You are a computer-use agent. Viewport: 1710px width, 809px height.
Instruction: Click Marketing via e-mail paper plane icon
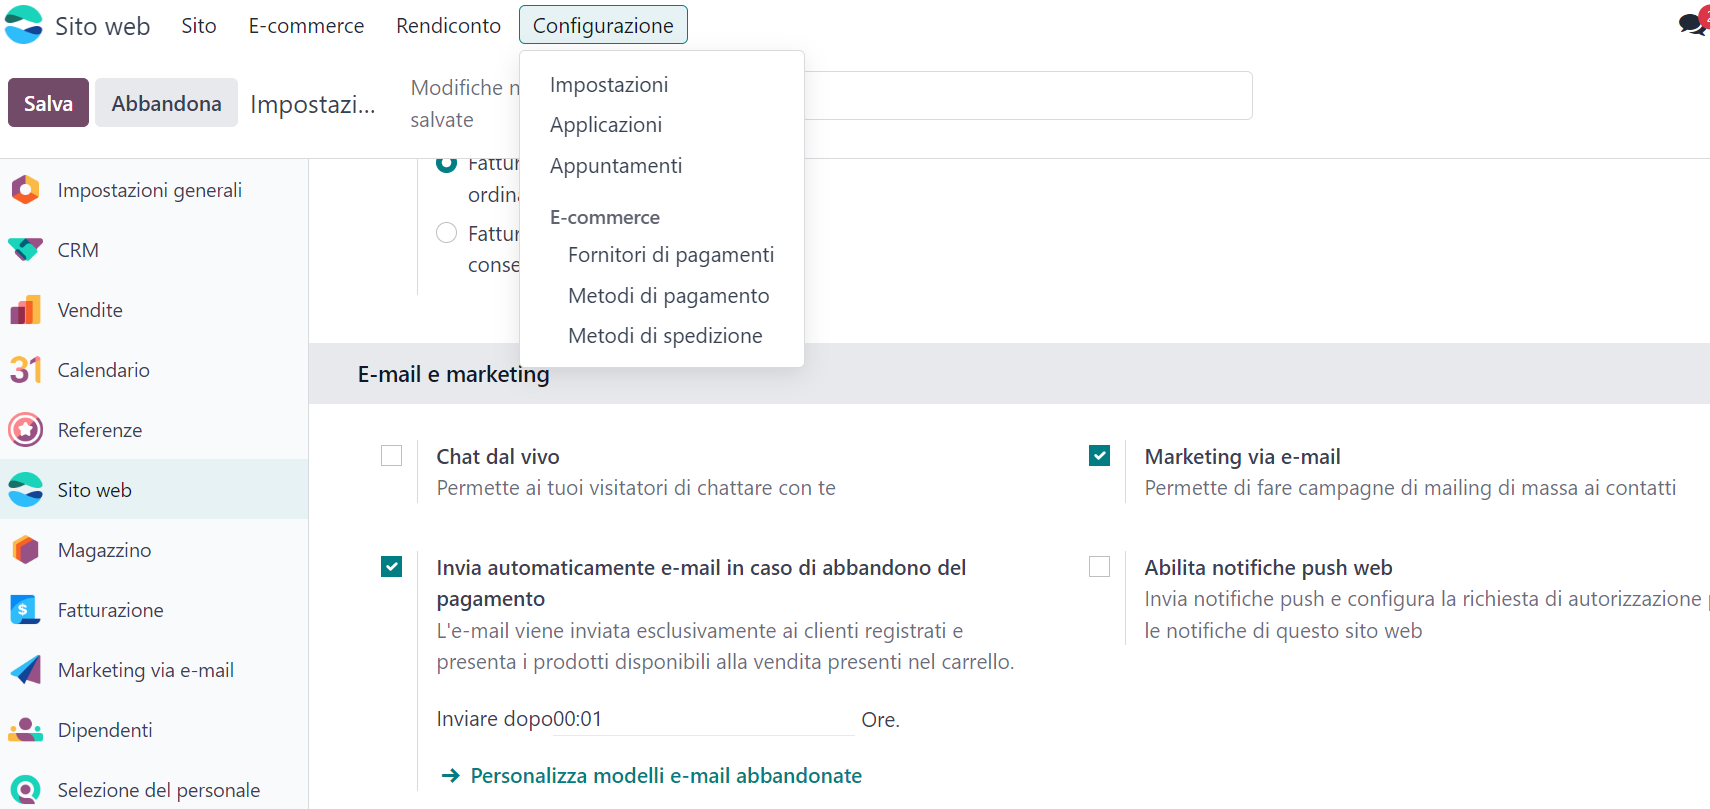coord(25,670)
